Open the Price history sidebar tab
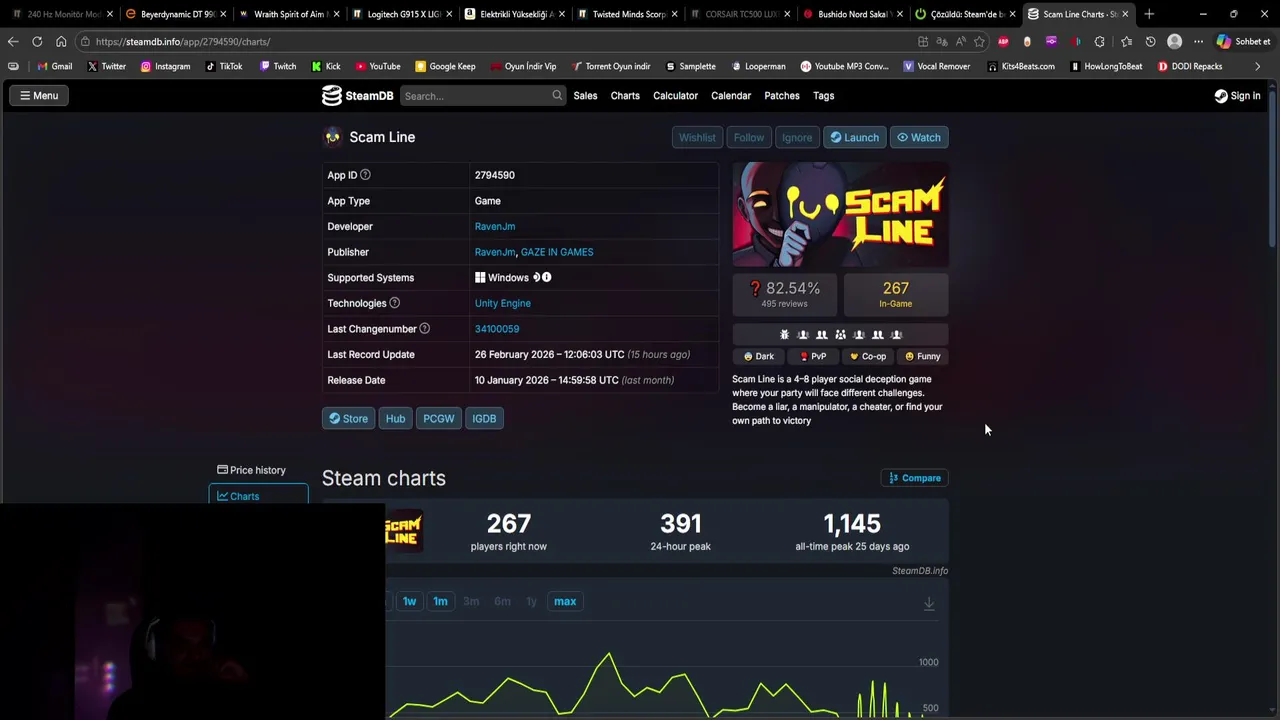The width and height of the screenshot is (1280, 720). click(251, 470)
